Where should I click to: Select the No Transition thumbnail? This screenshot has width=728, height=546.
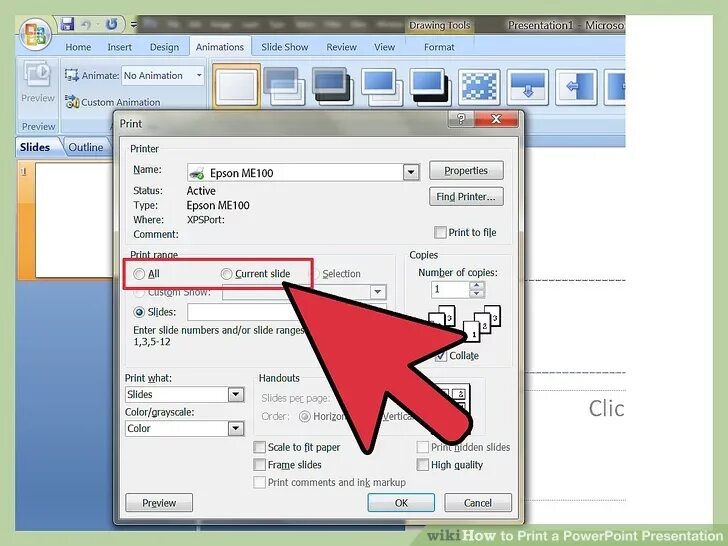click(x=236, y=86)
